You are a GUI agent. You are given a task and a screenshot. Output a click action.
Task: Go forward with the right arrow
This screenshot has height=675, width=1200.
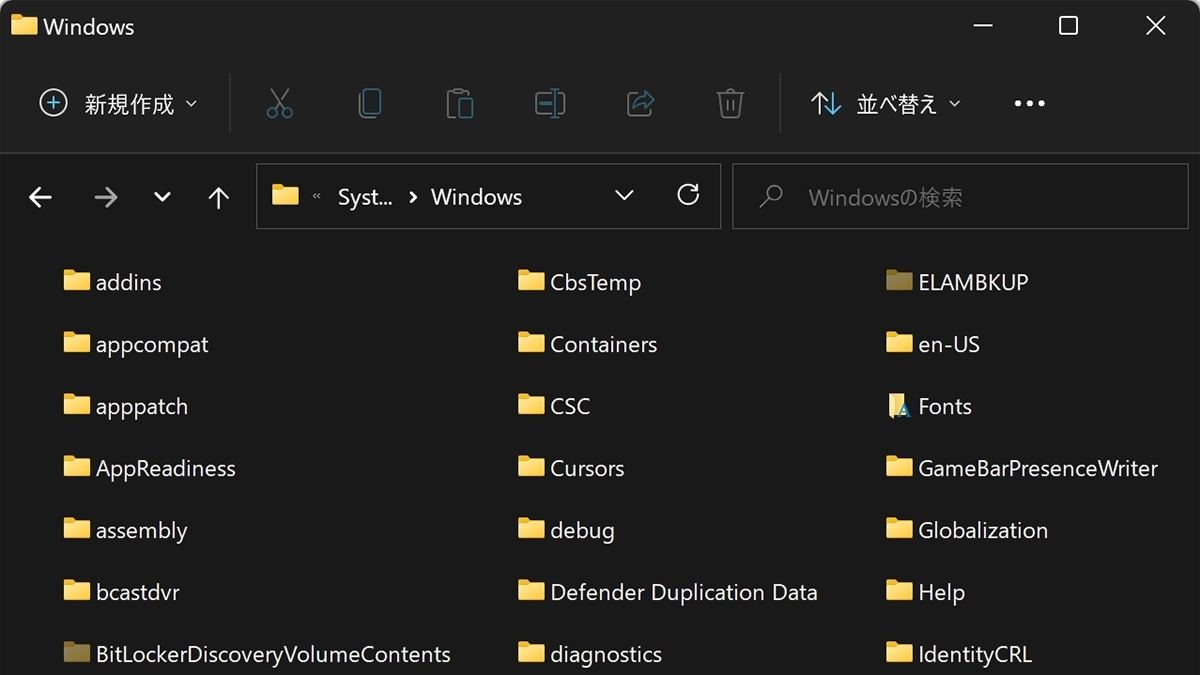pos(105,197)
